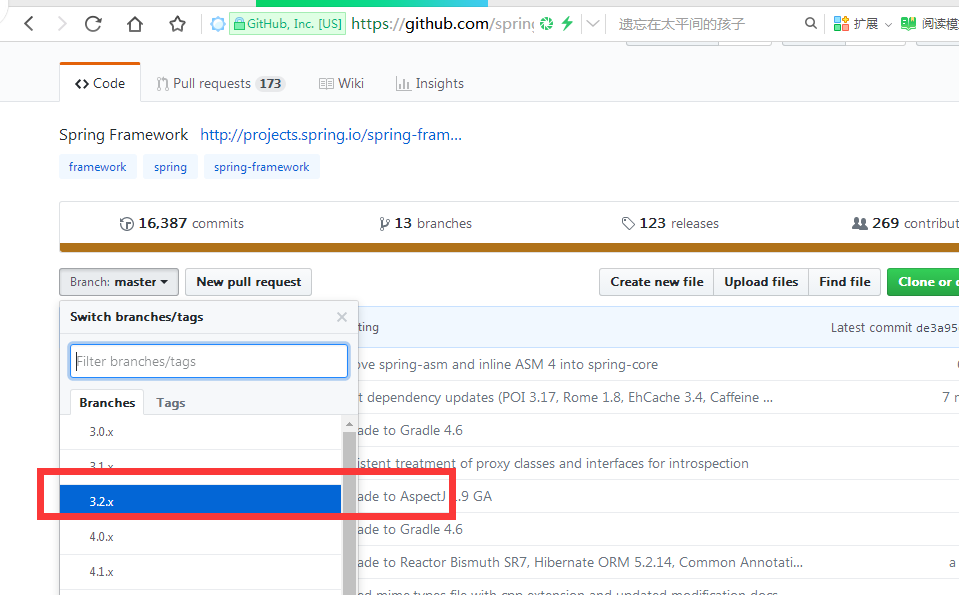Click the github.com URL address field
Image resolution: width=959 pixels, height=595 pixels.
442,24
